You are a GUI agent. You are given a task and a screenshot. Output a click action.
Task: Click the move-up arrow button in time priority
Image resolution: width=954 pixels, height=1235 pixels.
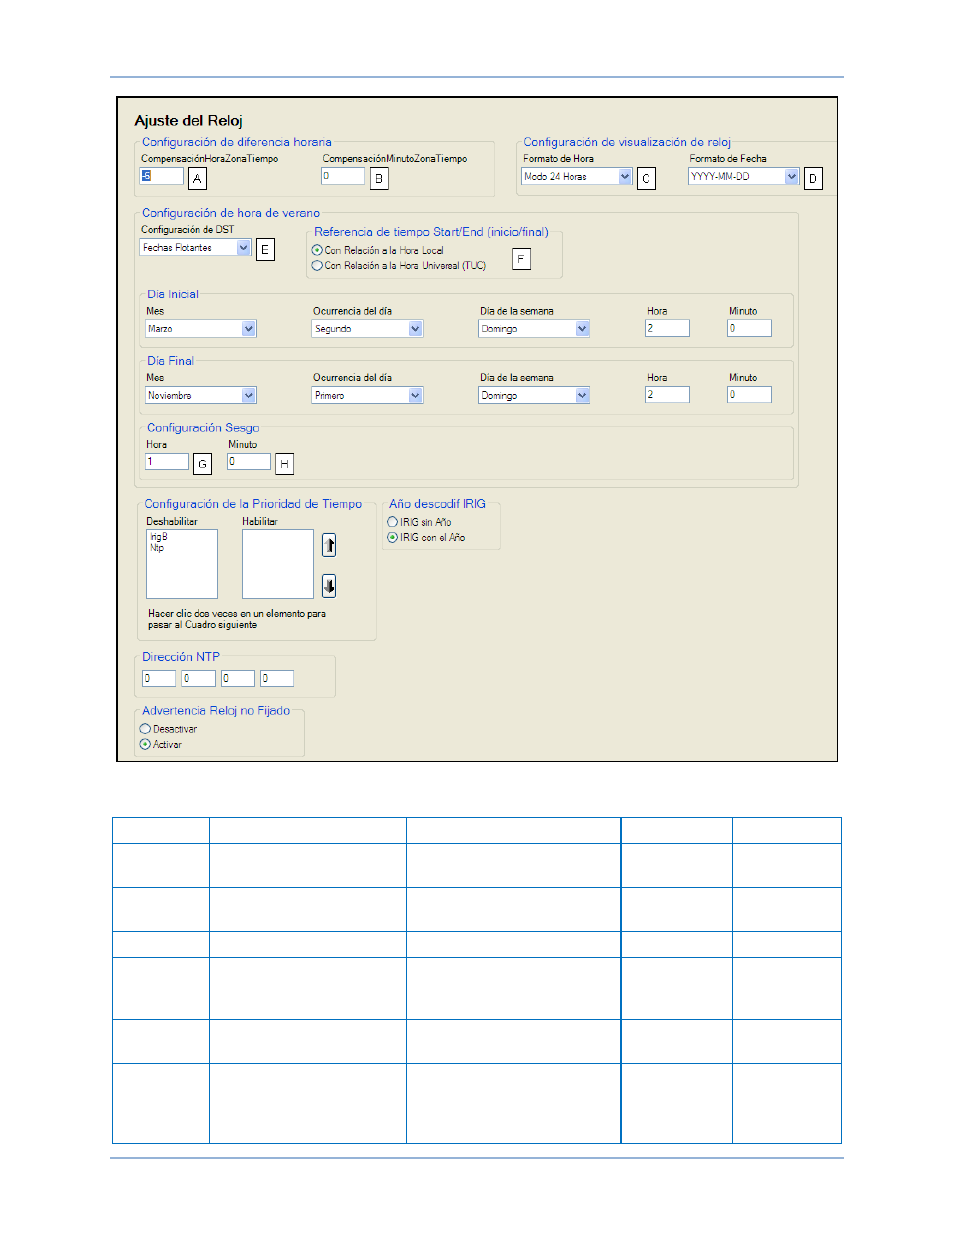329,545
